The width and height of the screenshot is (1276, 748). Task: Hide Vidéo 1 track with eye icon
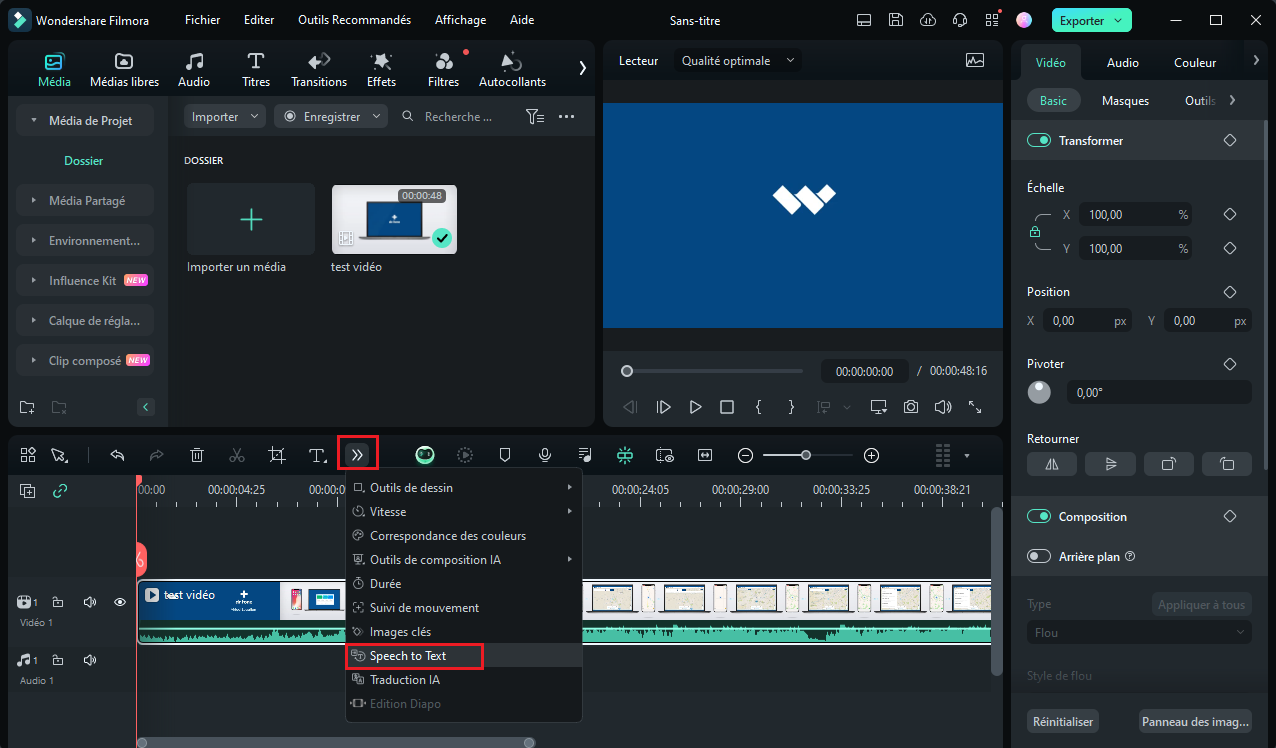(x=120, y=602)
